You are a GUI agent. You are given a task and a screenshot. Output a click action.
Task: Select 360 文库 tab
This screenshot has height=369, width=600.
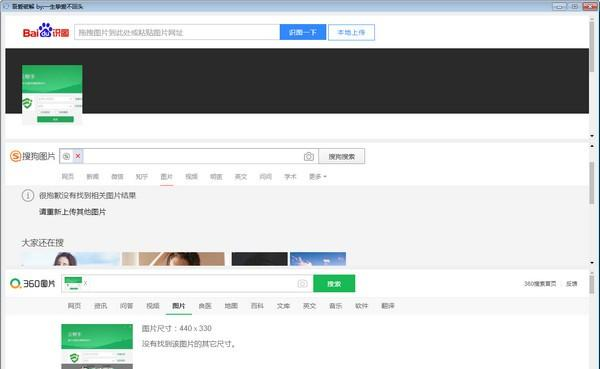(283, 305)
